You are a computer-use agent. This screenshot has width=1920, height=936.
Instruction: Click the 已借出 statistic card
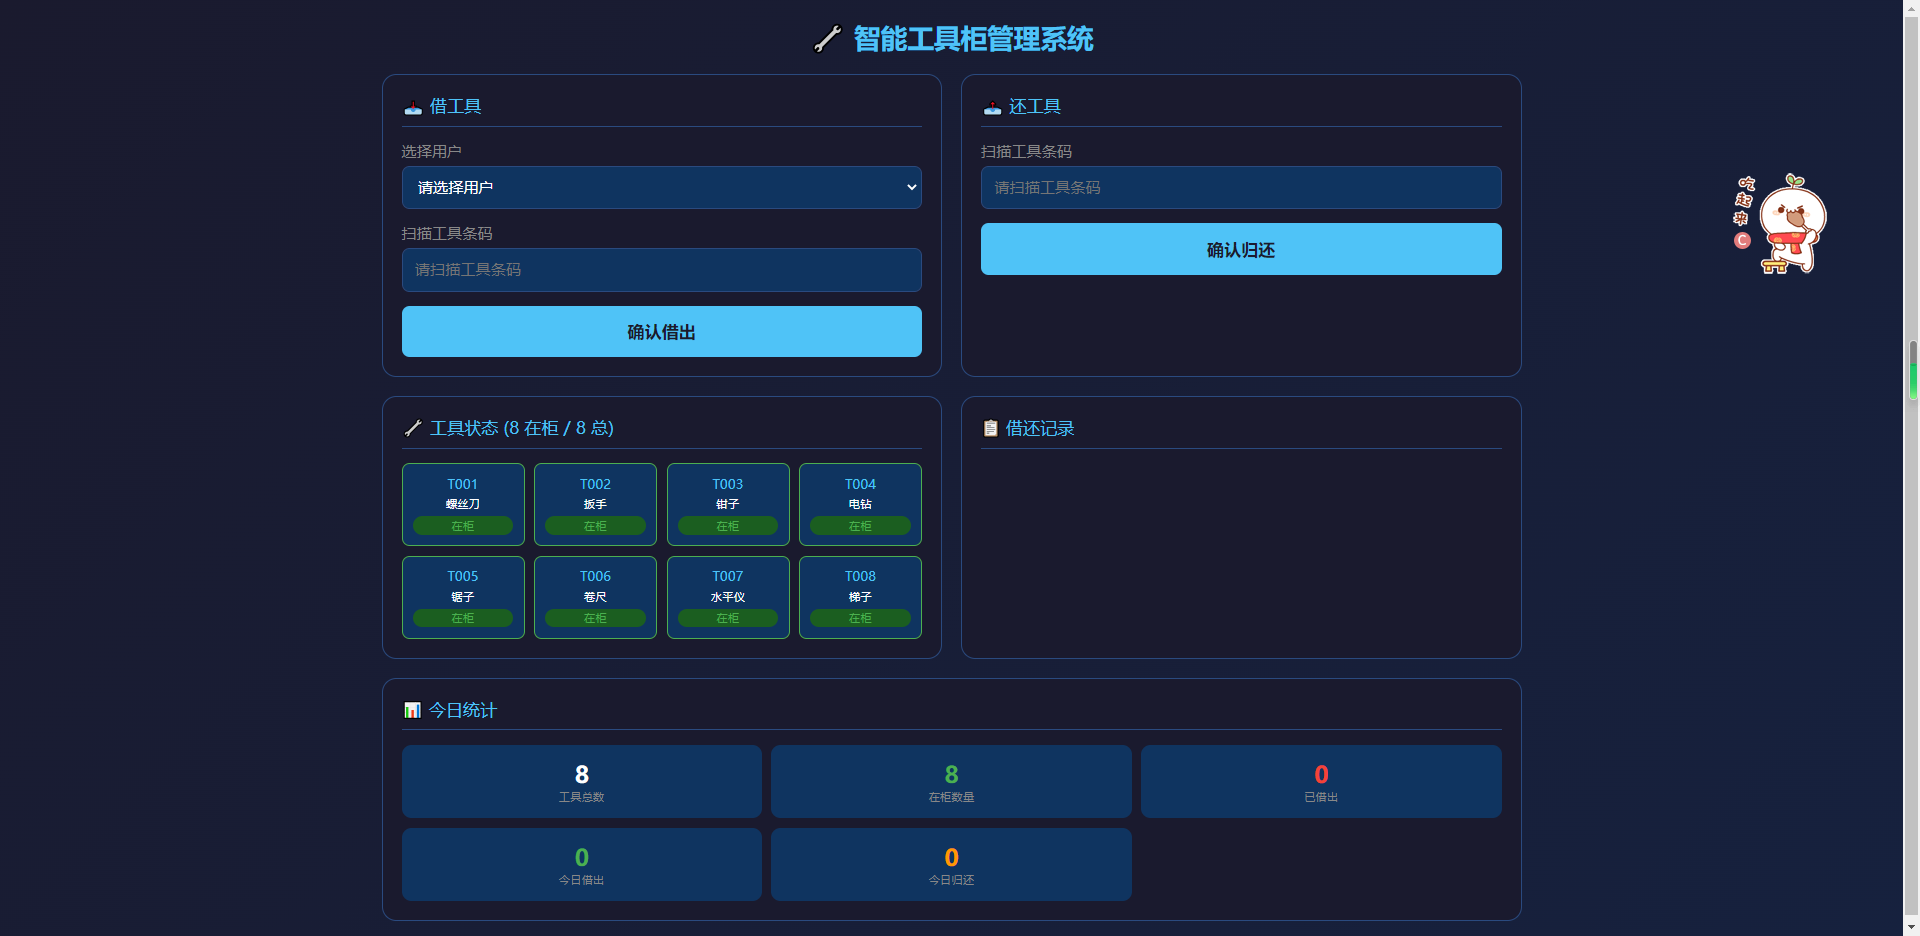pyautogui.click(x=1320, y=781)
